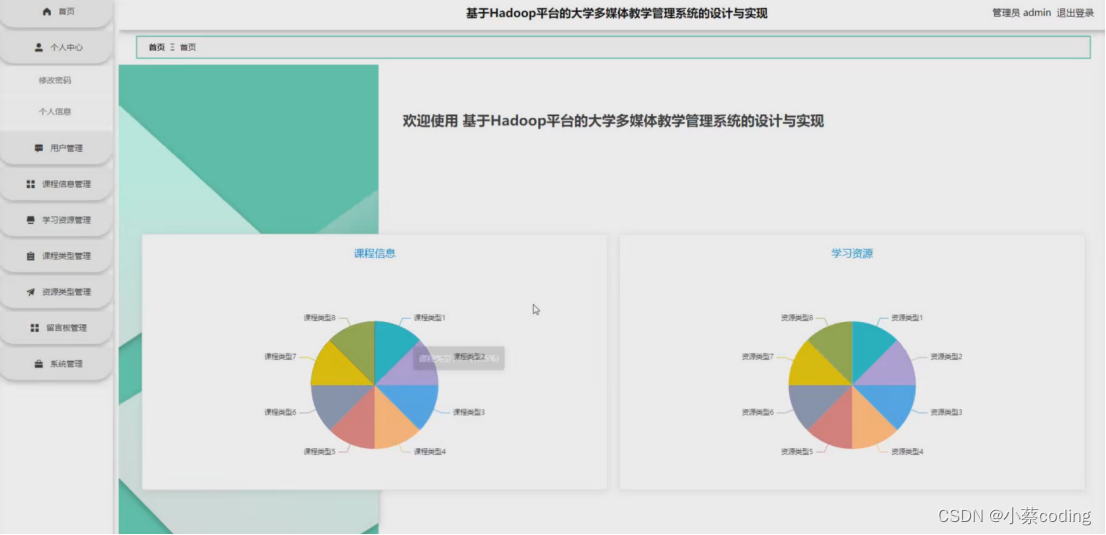Viewport: 1106px width, 535px height.
Task: Click the blue 课程类型3 pie slice
Action: point(415,402)
